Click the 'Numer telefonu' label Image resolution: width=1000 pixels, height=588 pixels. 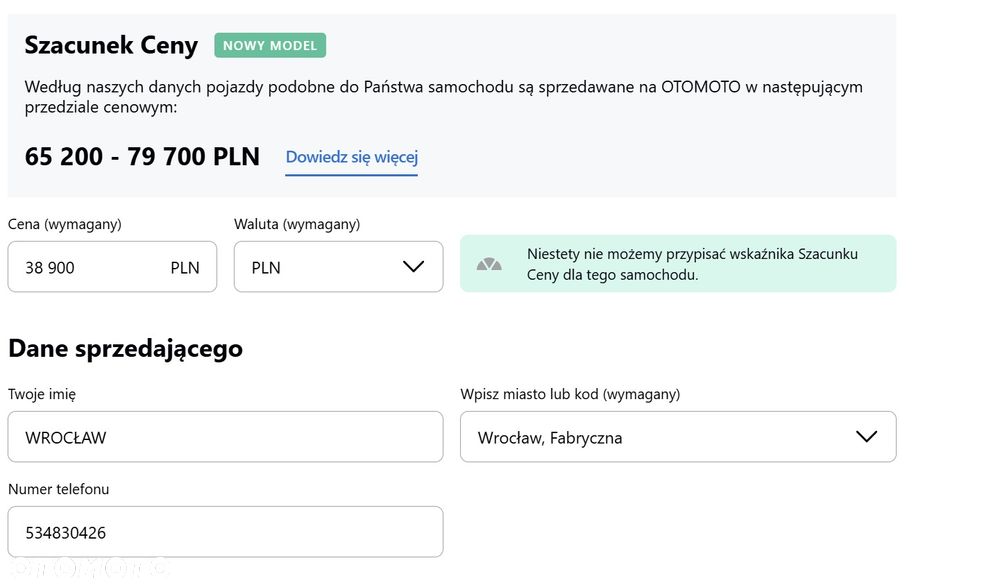pos(58,489)
